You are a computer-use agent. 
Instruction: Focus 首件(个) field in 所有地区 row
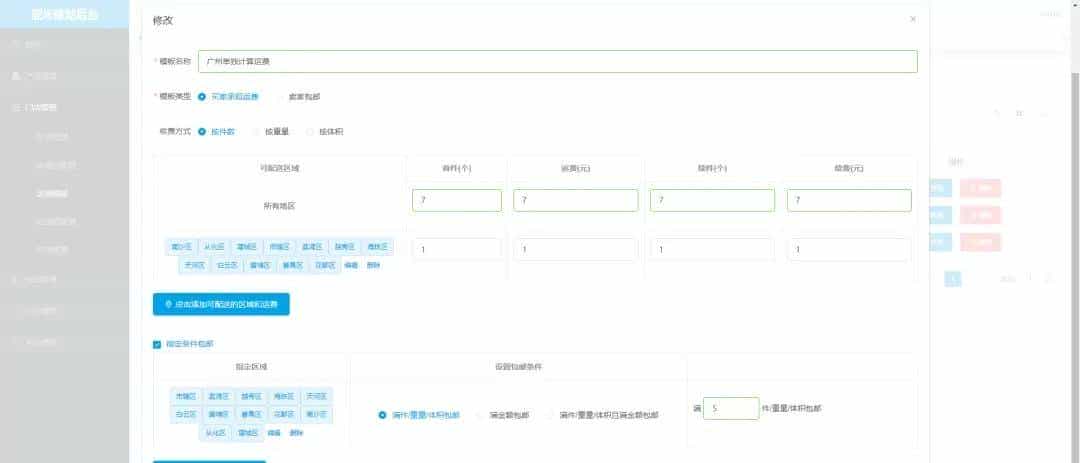click(457, 200)
